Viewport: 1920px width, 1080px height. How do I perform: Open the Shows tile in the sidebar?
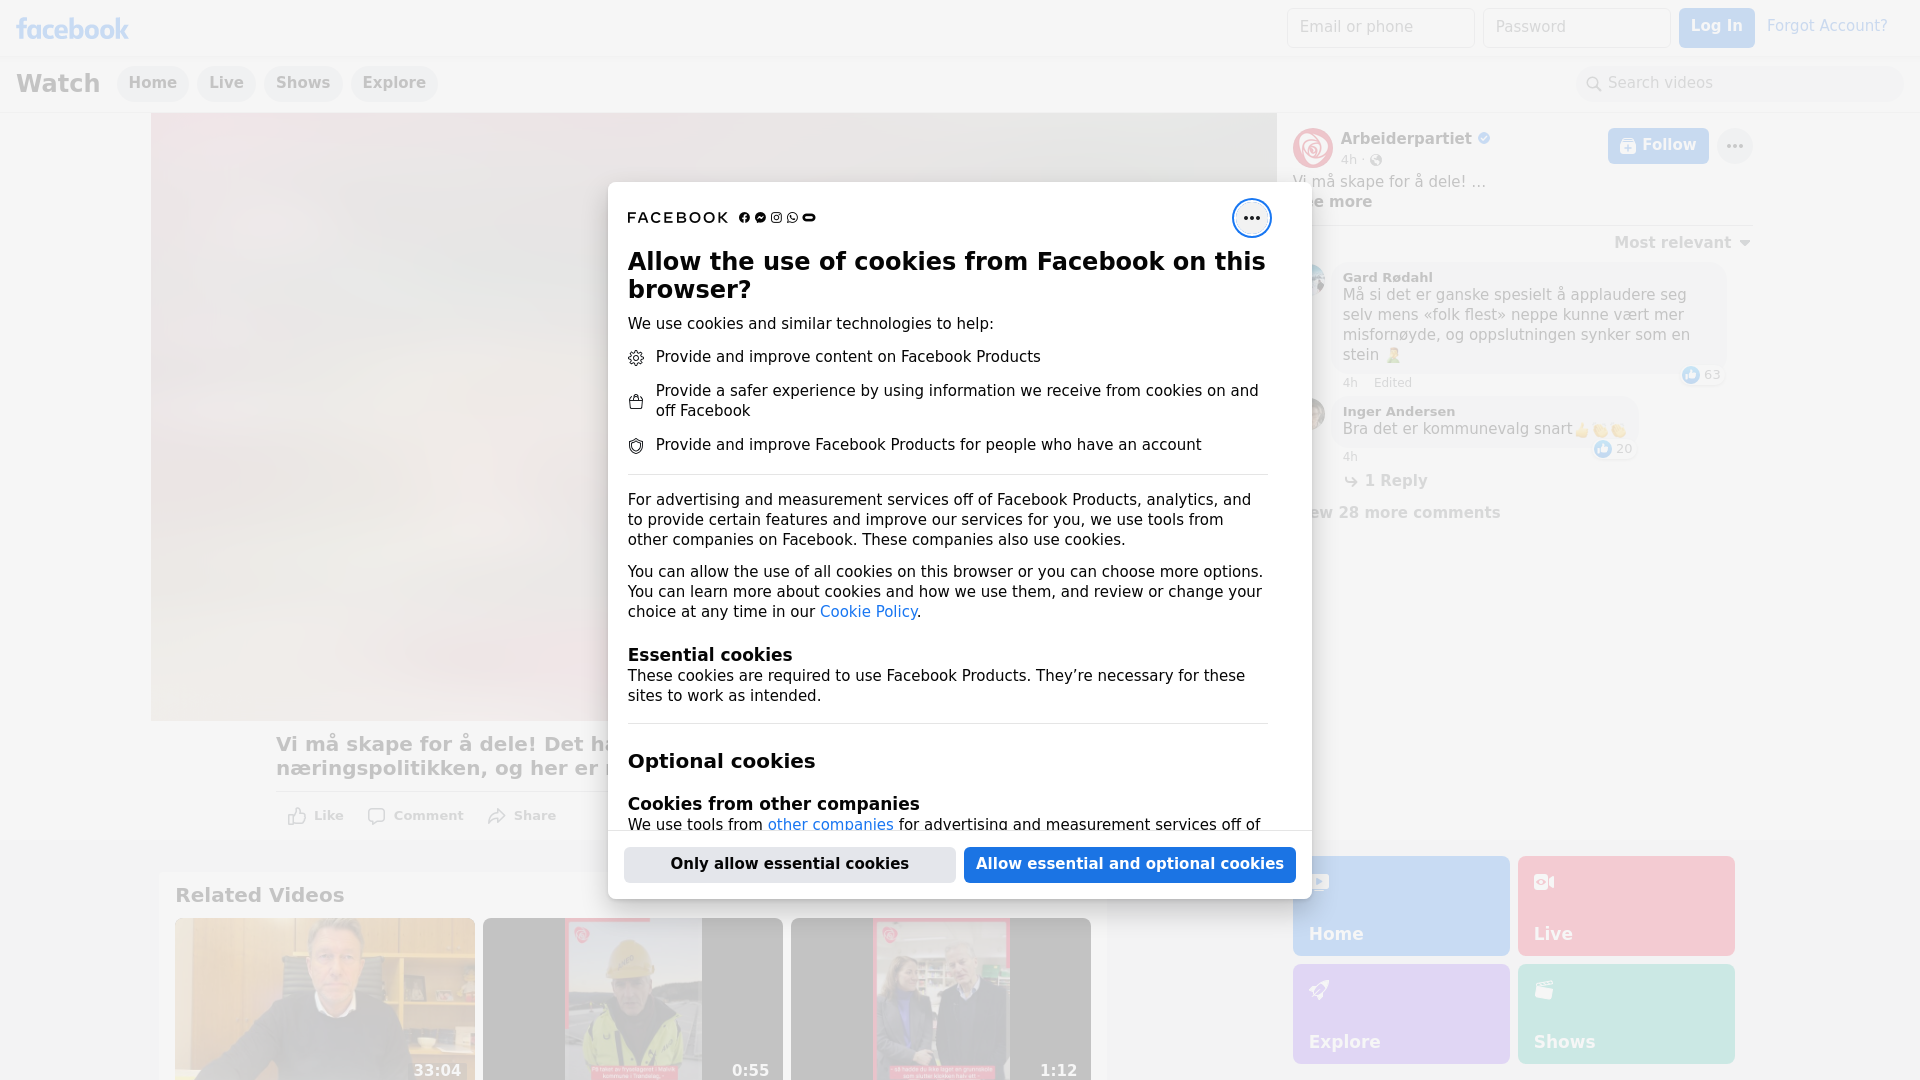tap(1626, 1014)
